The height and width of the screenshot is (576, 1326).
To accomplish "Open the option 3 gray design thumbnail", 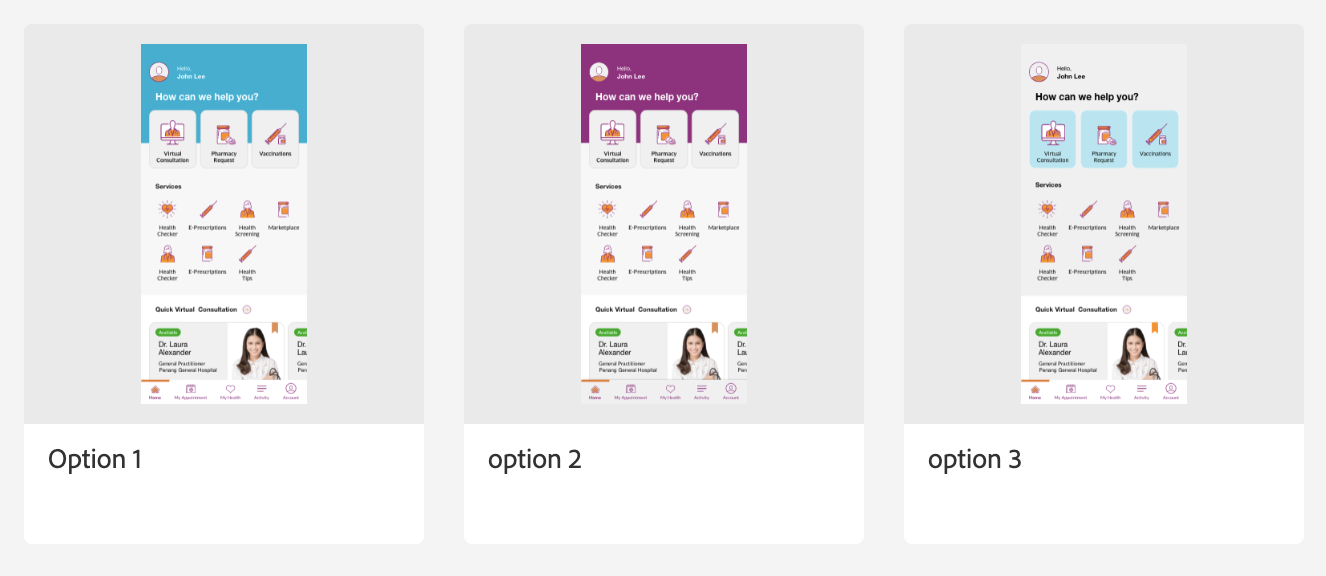I will (1104, 224).
